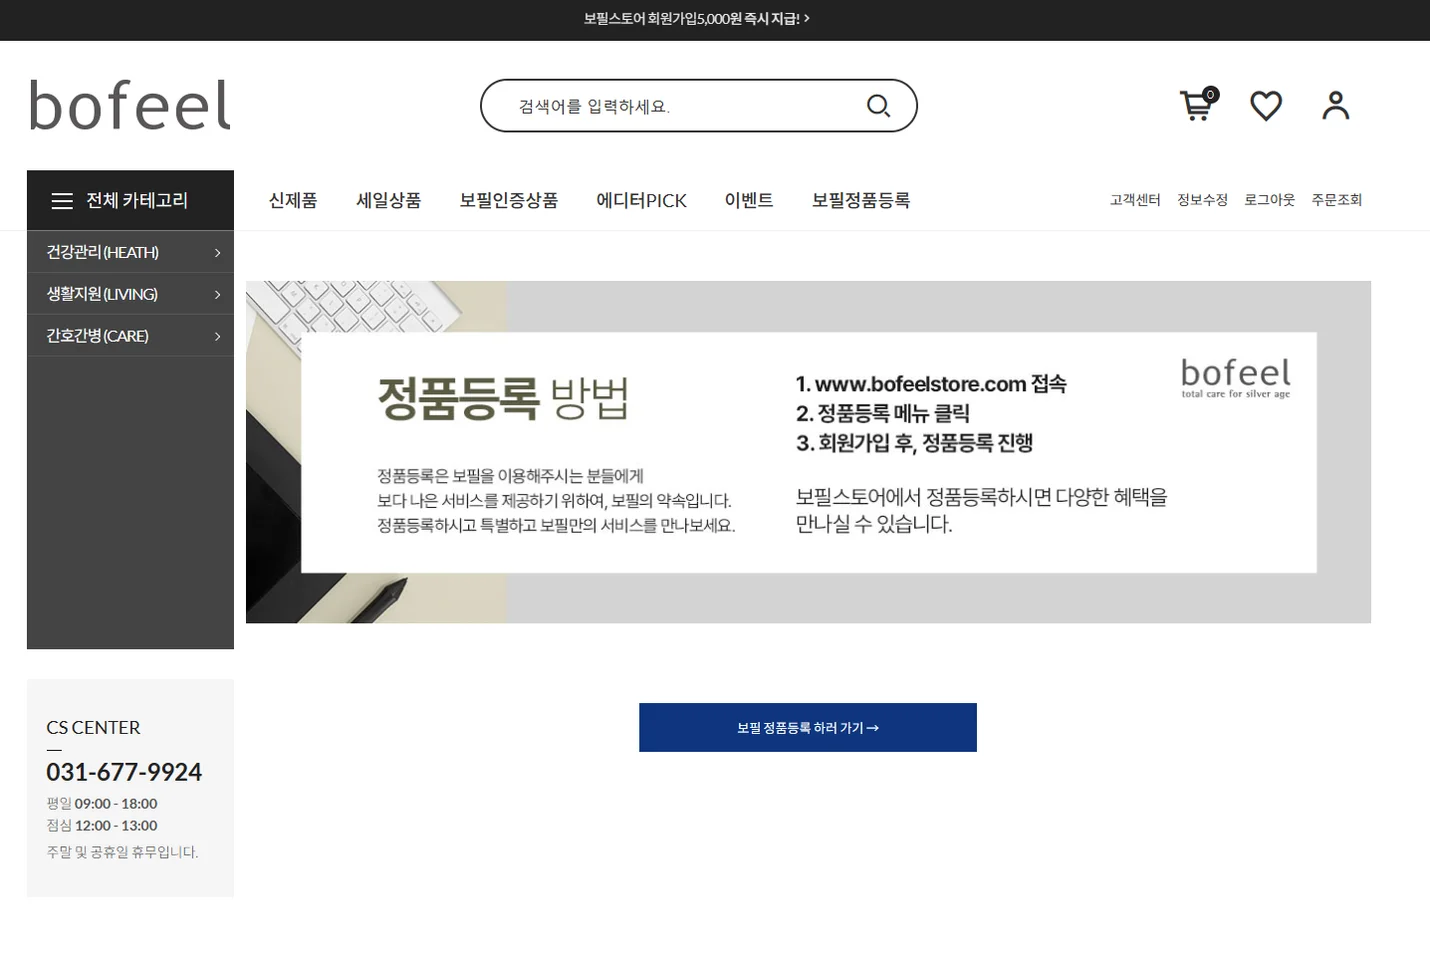
Task: Click the 로그아웃 link
Action: (1269, 200)
